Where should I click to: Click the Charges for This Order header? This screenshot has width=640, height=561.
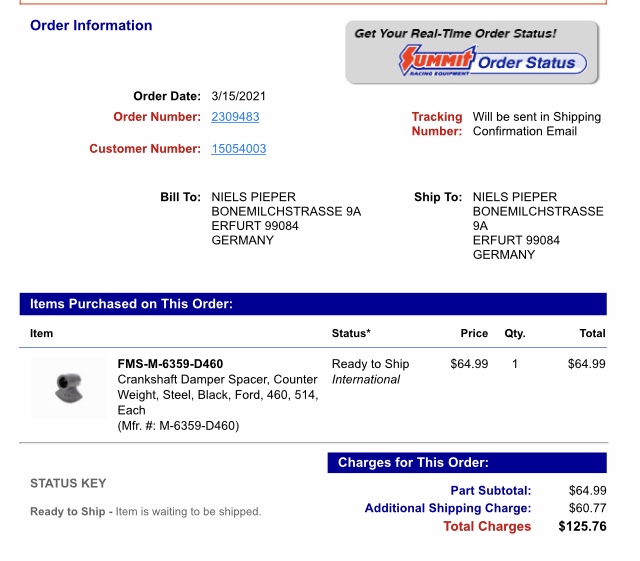point(467,463)
